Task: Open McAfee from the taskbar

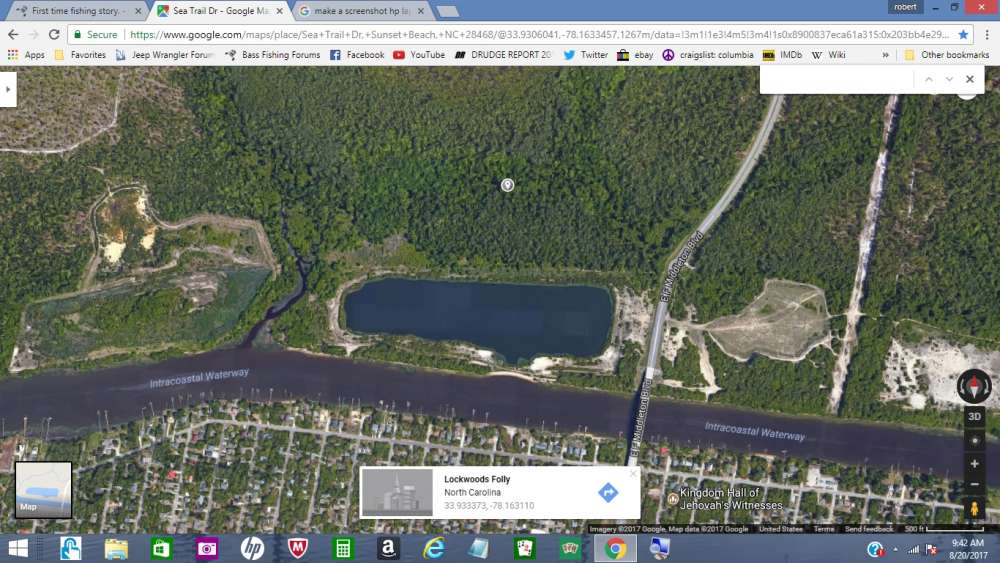Action: (x=297, y=548)
